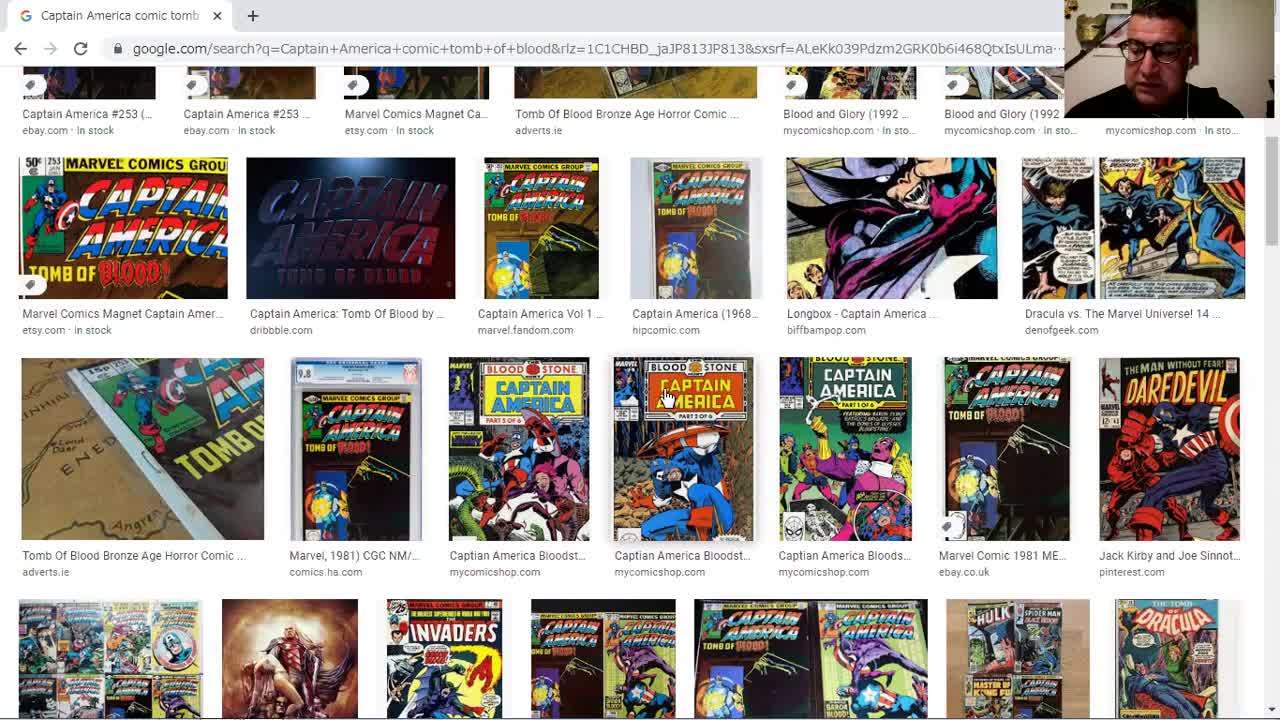
Task: Open hipcomic.com Captain America (1968 image
Action: (x=696, y=228)
